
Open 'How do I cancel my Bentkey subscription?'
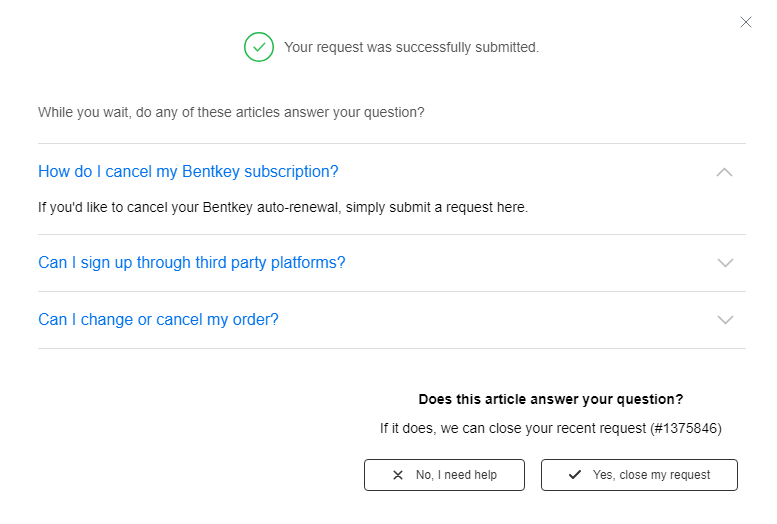pos(188,172)
